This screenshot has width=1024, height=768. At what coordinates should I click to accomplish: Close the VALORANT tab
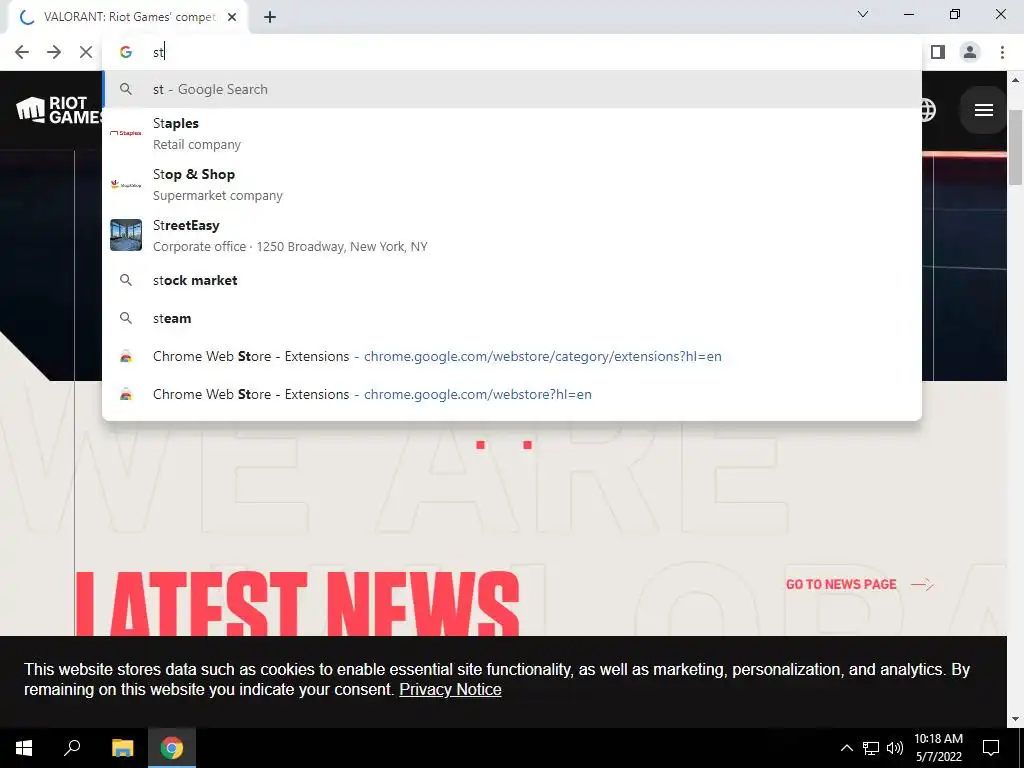(x=232, y=18)
